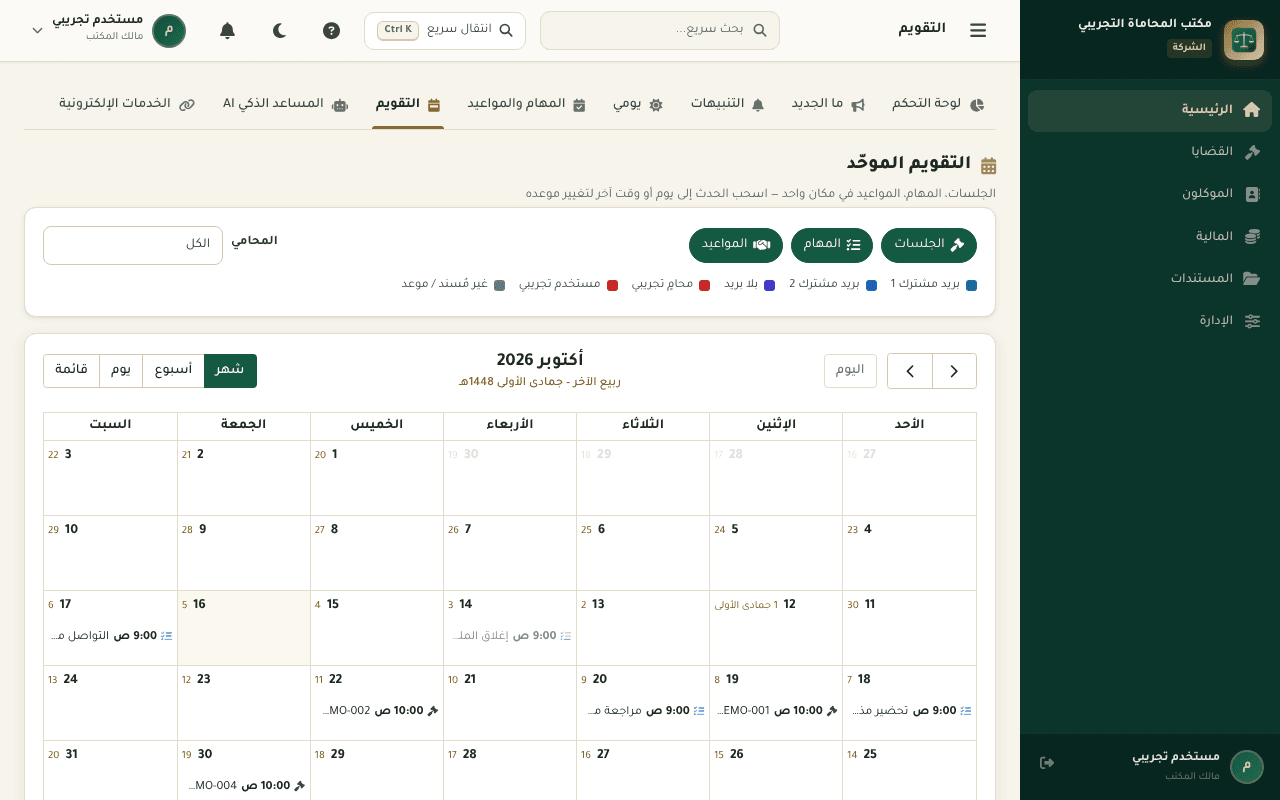Select أسبوع week view
The image size is (1280, 800).
pyautogui.click(x=173, y=371)
